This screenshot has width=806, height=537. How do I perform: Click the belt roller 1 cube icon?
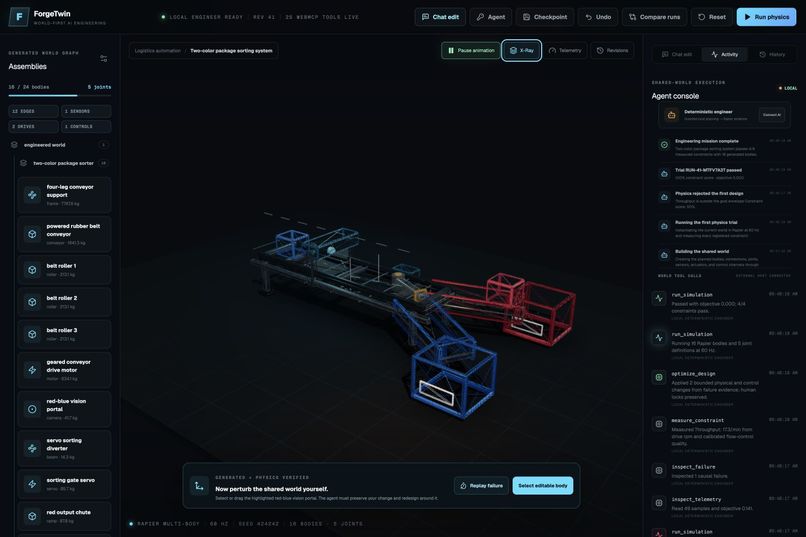pyautogui.click(x=32, y=270)
